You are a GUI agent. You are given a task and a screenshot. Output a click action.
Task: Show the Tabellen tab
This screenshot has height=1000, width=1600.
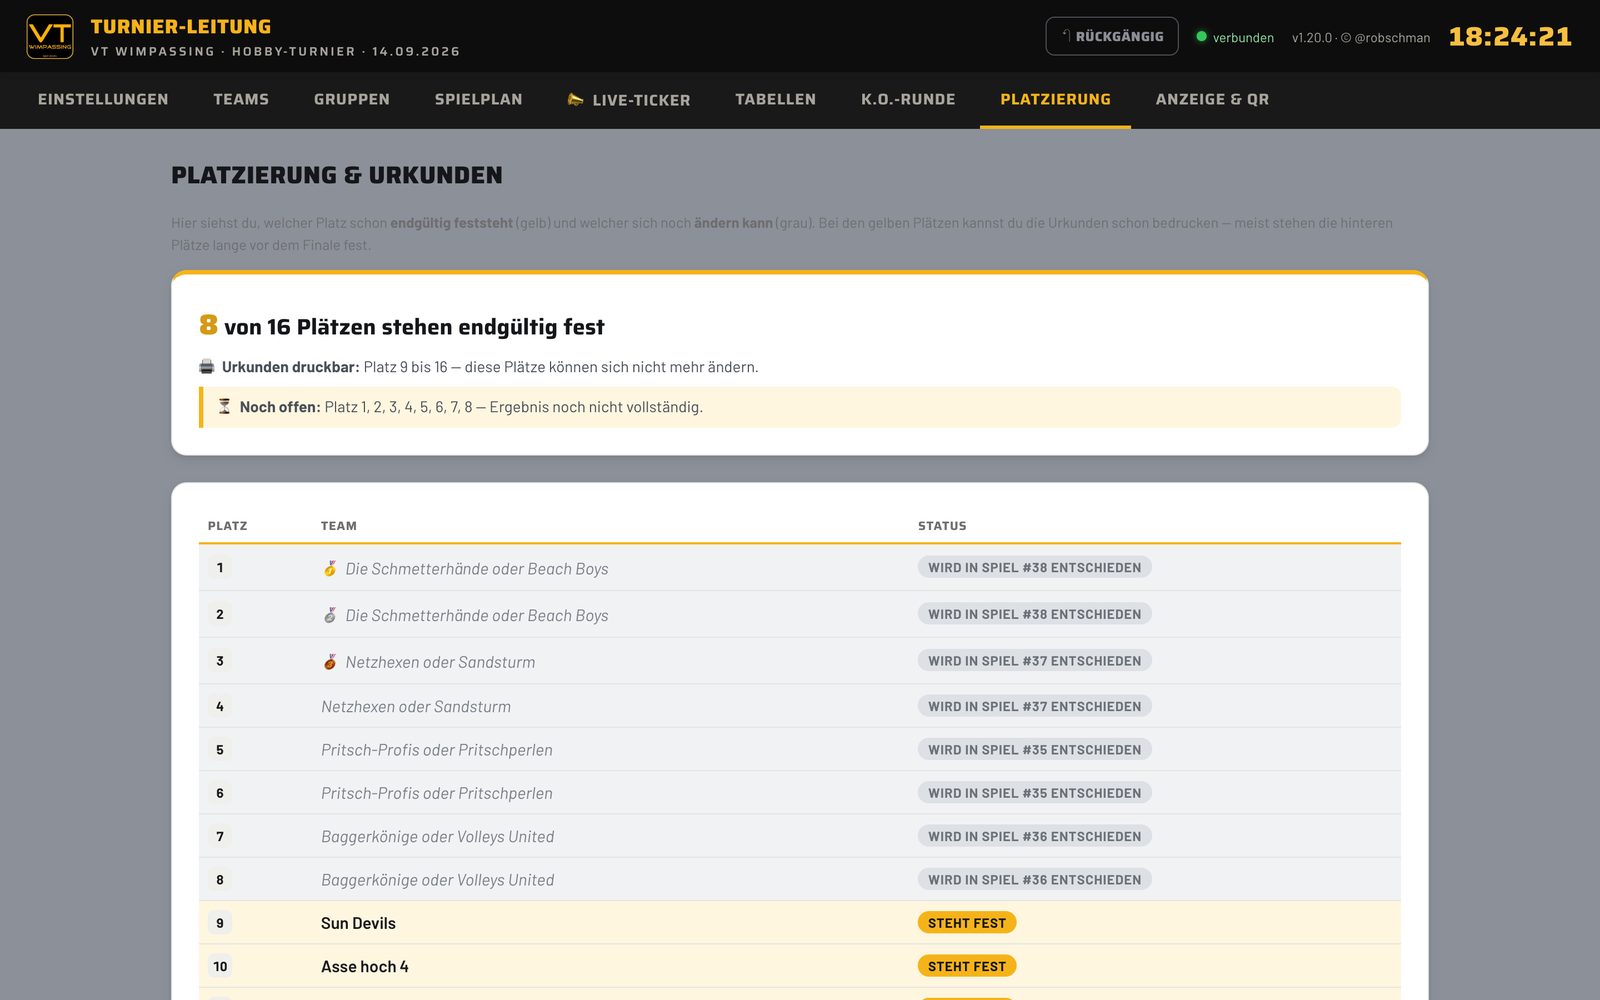(776, 99)
